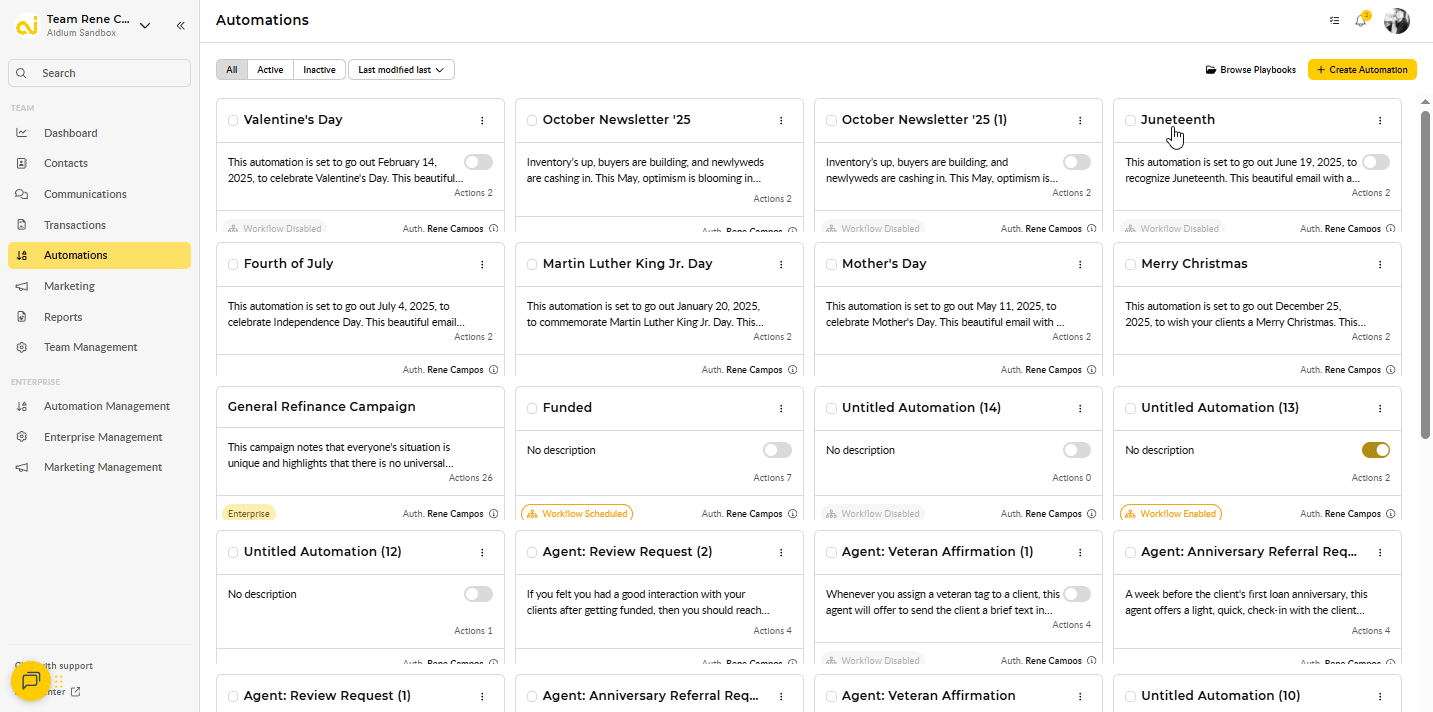Collapse the sidebar with double chevron icon
1433x712 pixels.
coord(180,26)
